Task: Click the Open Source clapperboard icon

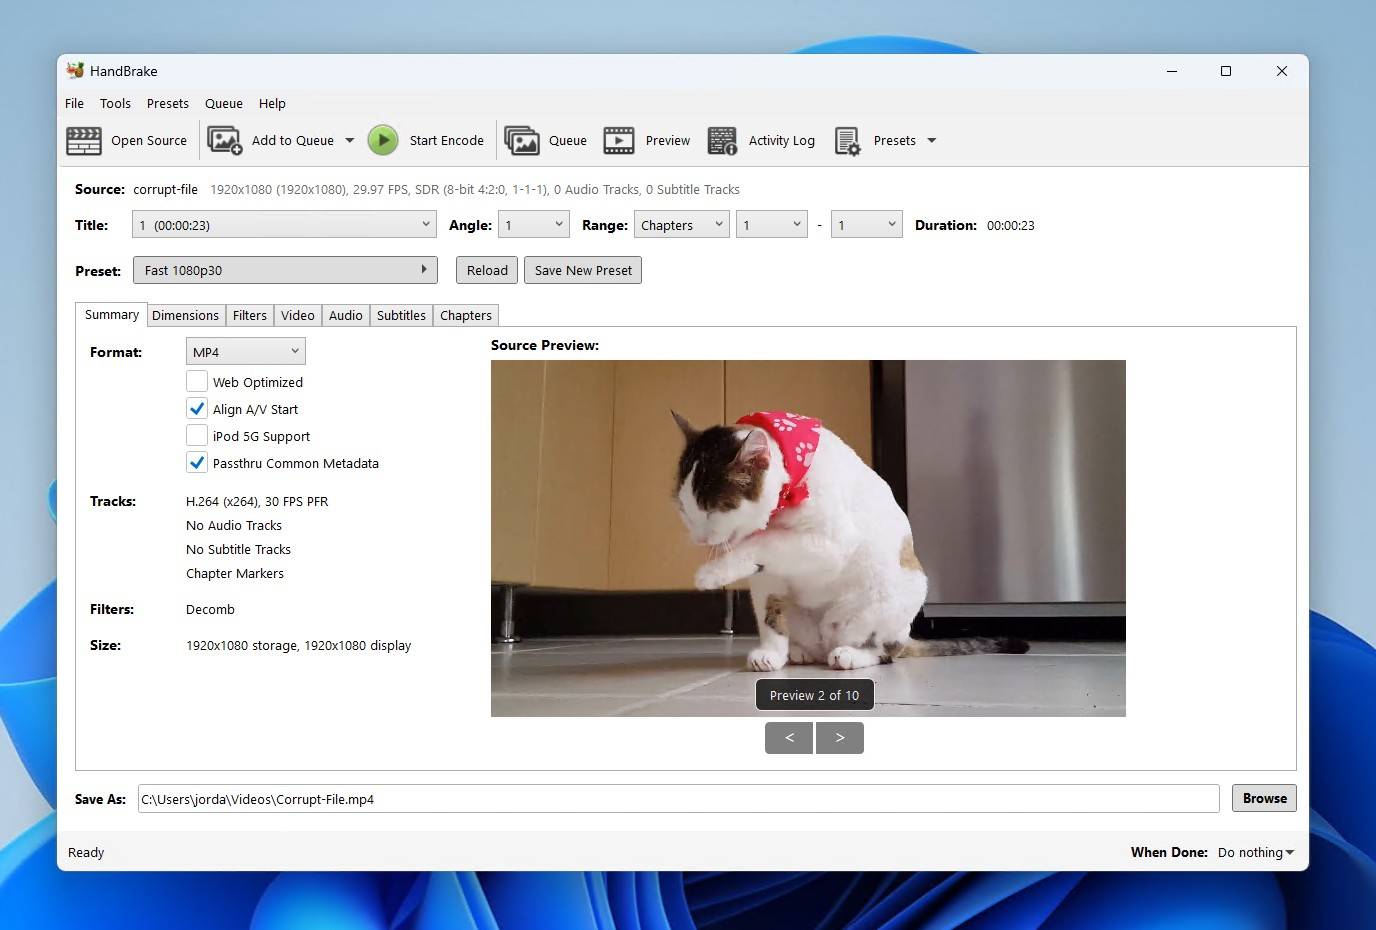Action: [x=84, y=141]
